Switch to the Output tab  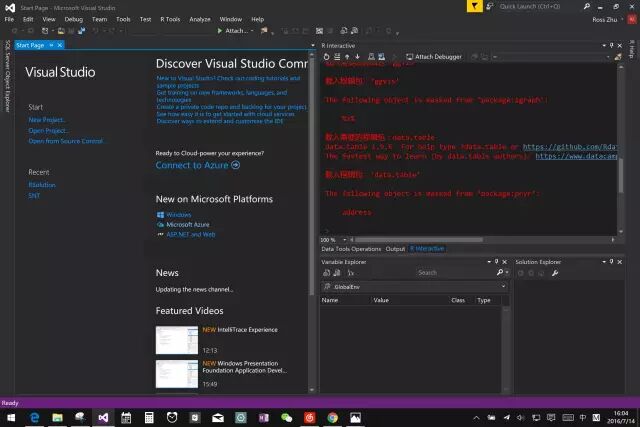tap(395, 249)
